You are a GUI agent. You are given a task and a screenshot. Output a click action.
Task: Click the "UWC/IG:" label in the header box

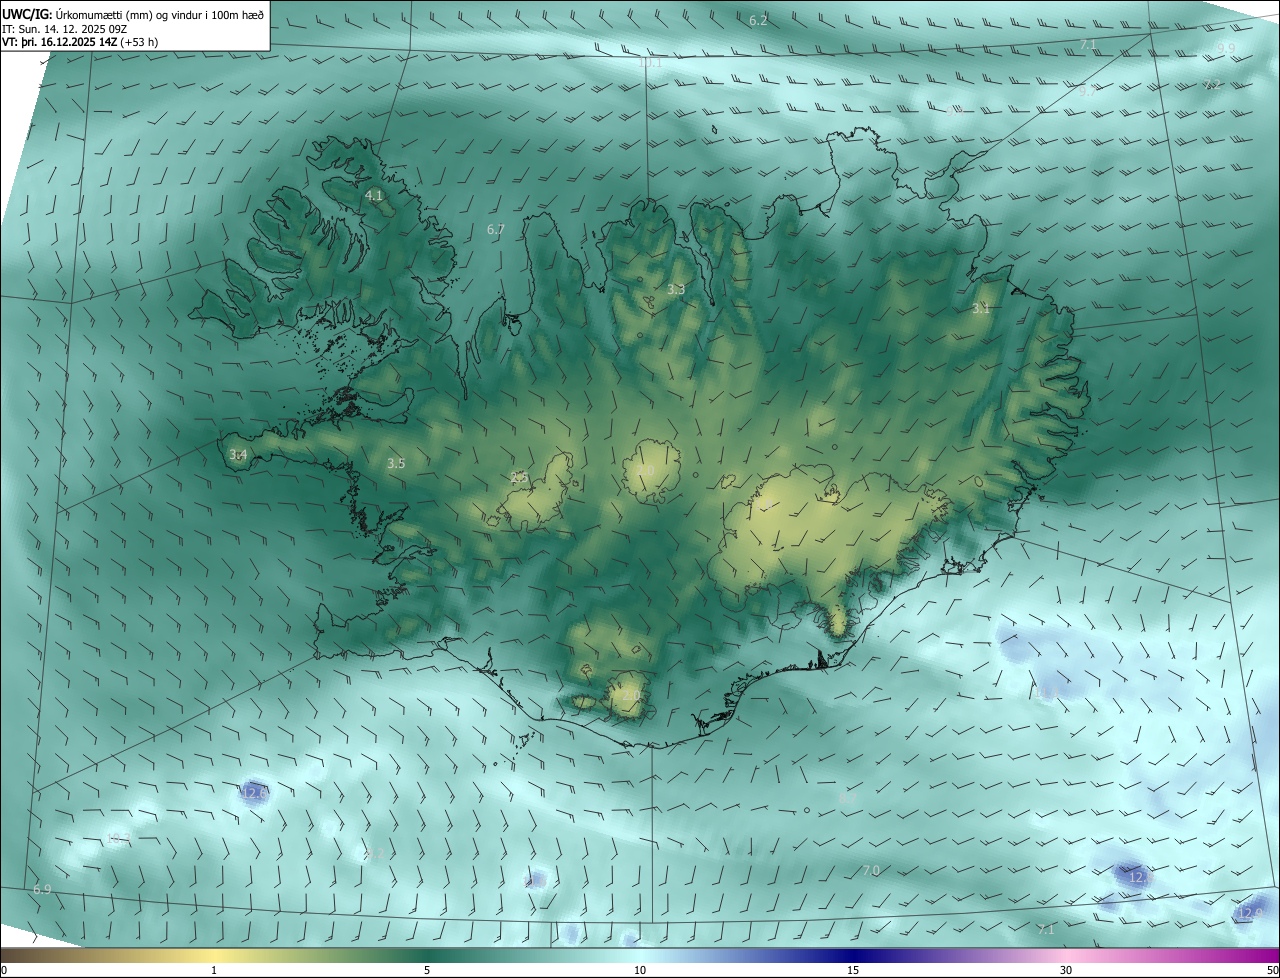pos(28,13)
